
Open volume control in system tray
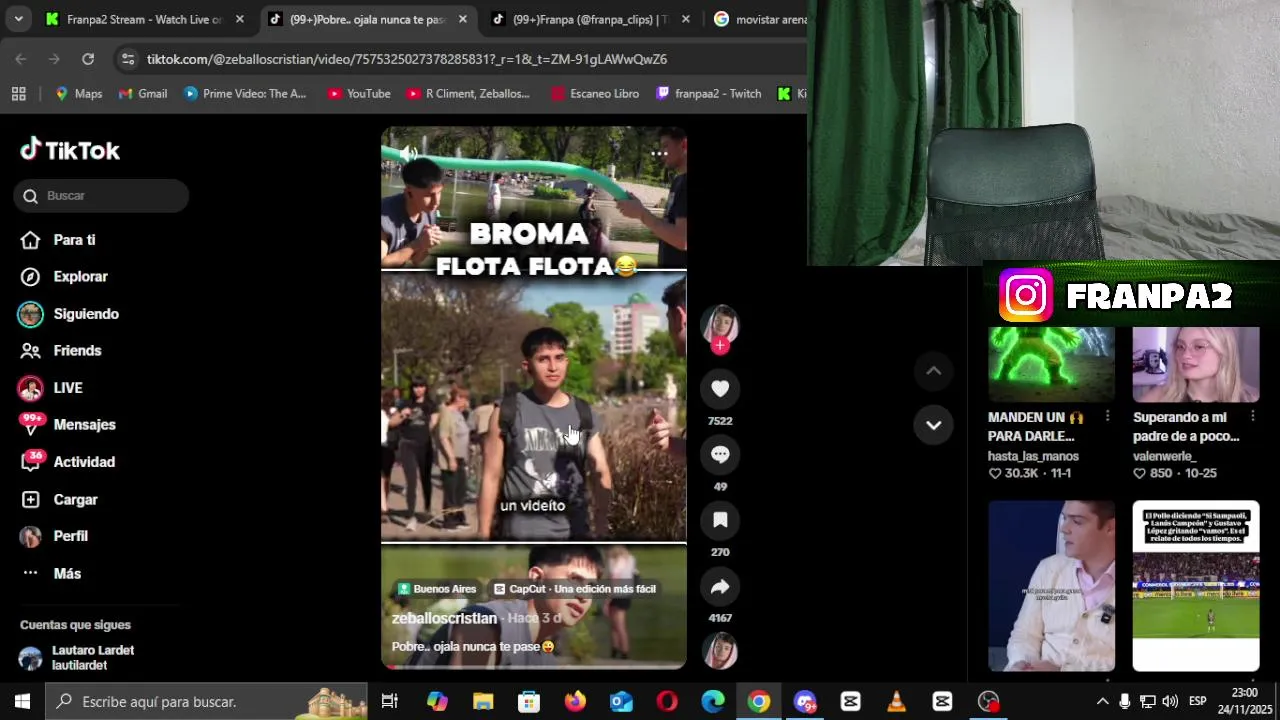coord(1169,701)
